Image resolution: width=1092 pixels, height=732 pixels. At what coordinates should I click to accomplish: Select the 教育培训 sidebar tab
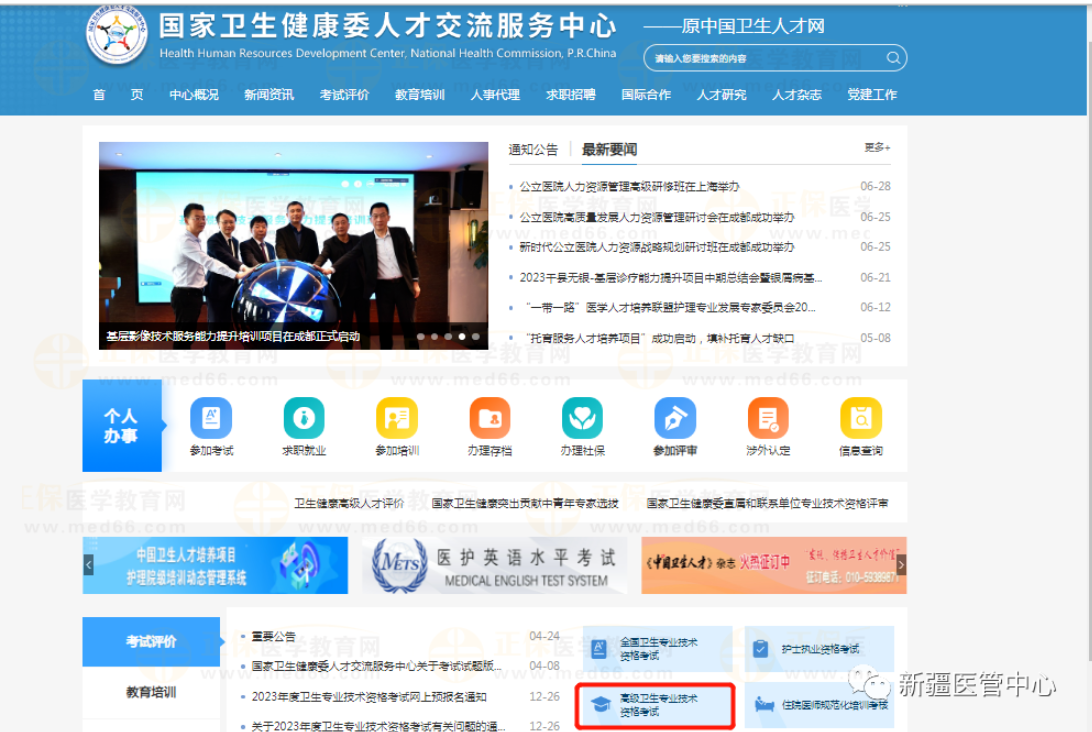tap(151, 692)
